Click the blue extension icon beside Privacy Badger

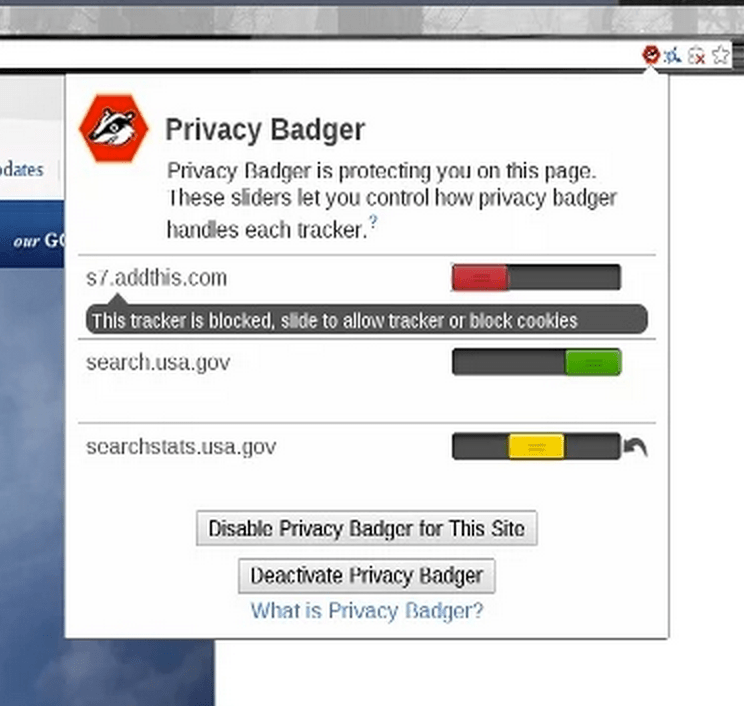pos(674,56)
